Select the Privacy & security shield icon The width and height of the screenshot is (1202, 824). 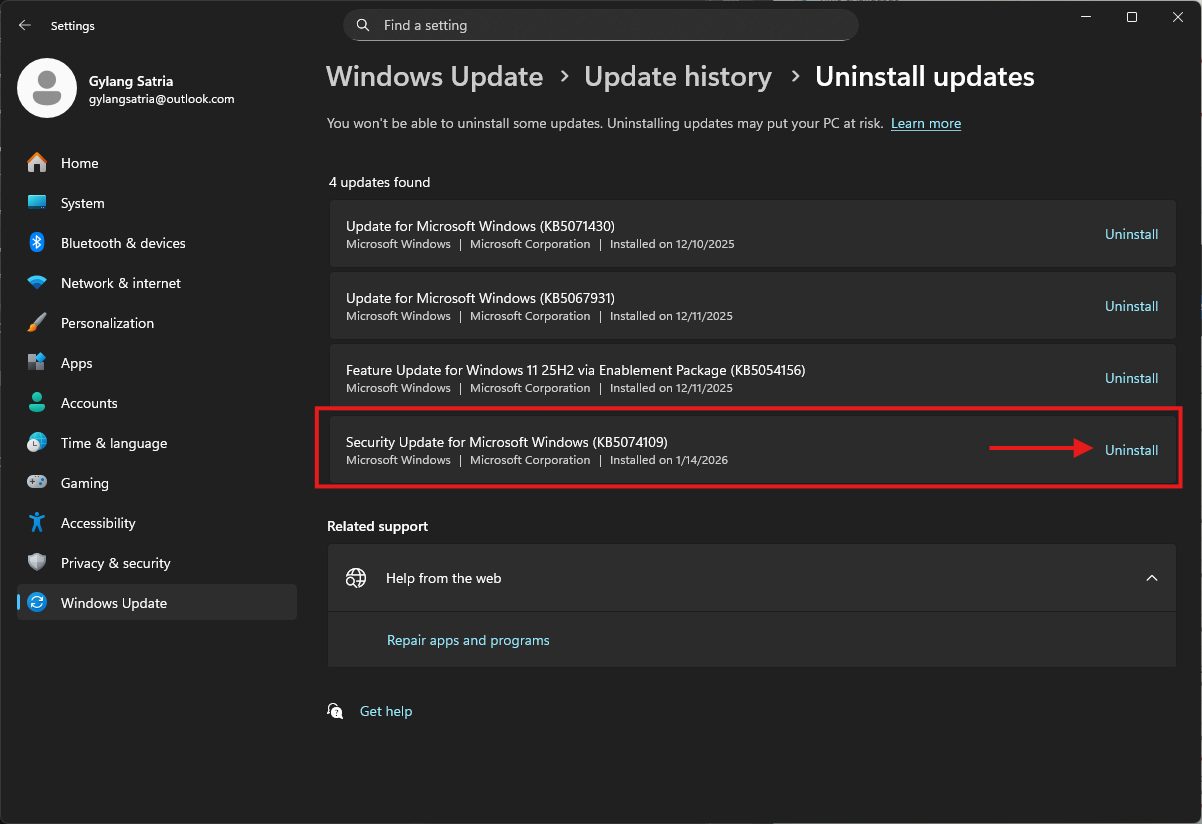click(x=37, y=563)
